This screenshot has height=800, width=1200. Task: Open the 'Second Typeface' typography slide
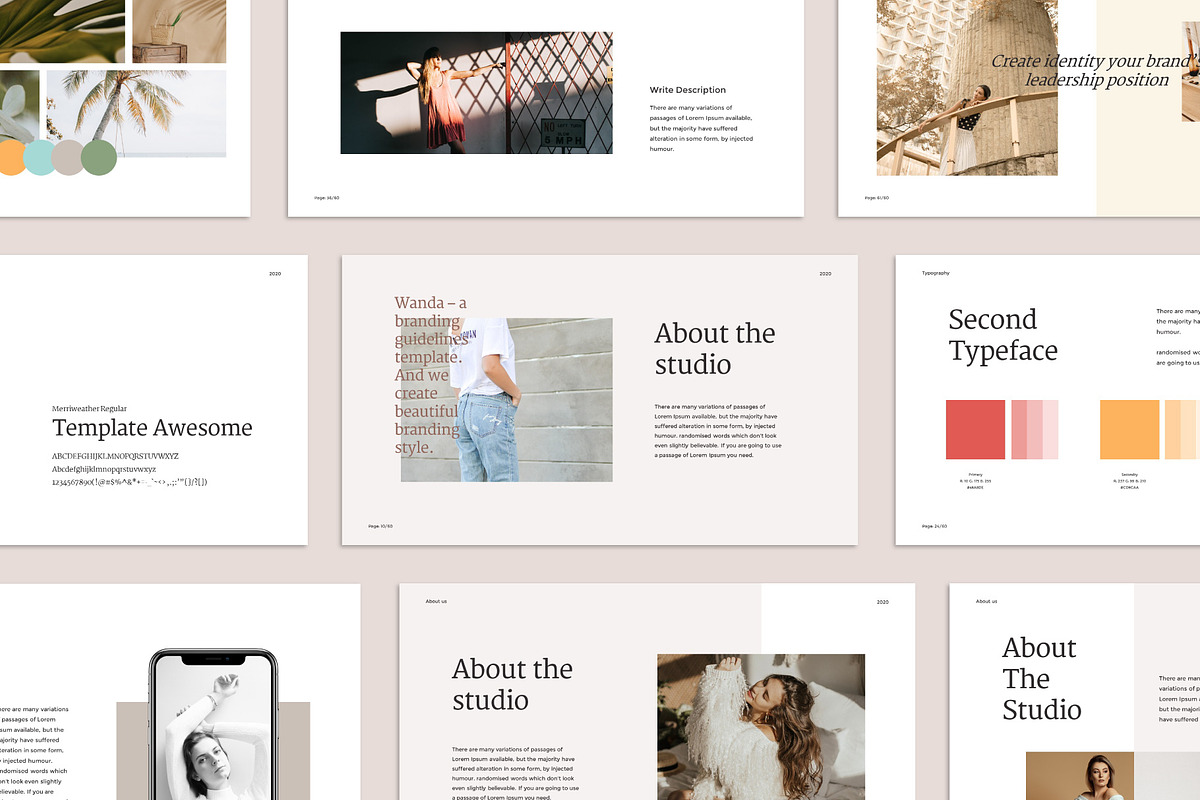tap(1003, 335)
